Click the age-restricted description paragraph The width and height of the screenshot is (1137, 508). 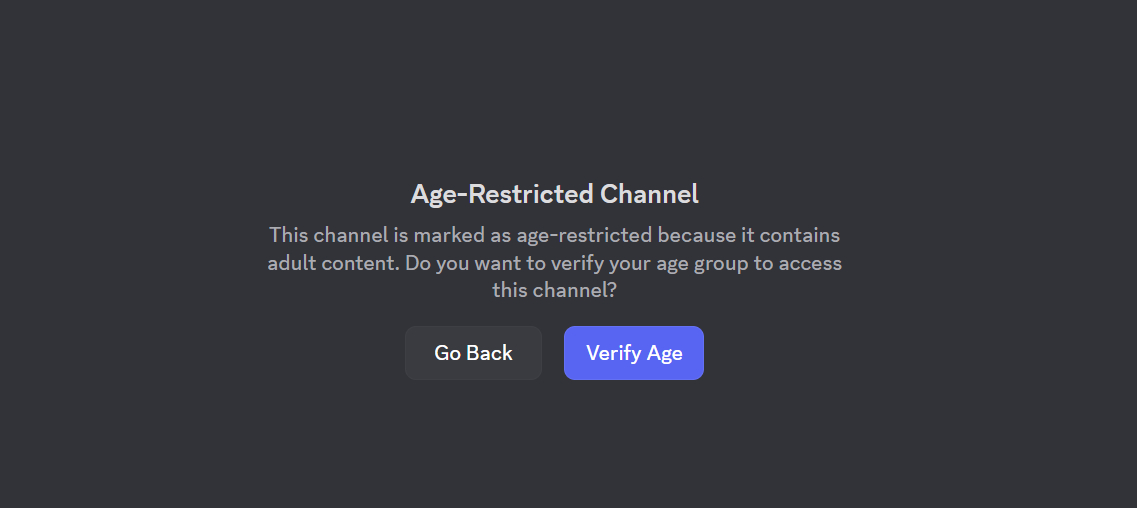tap(555, 262)
